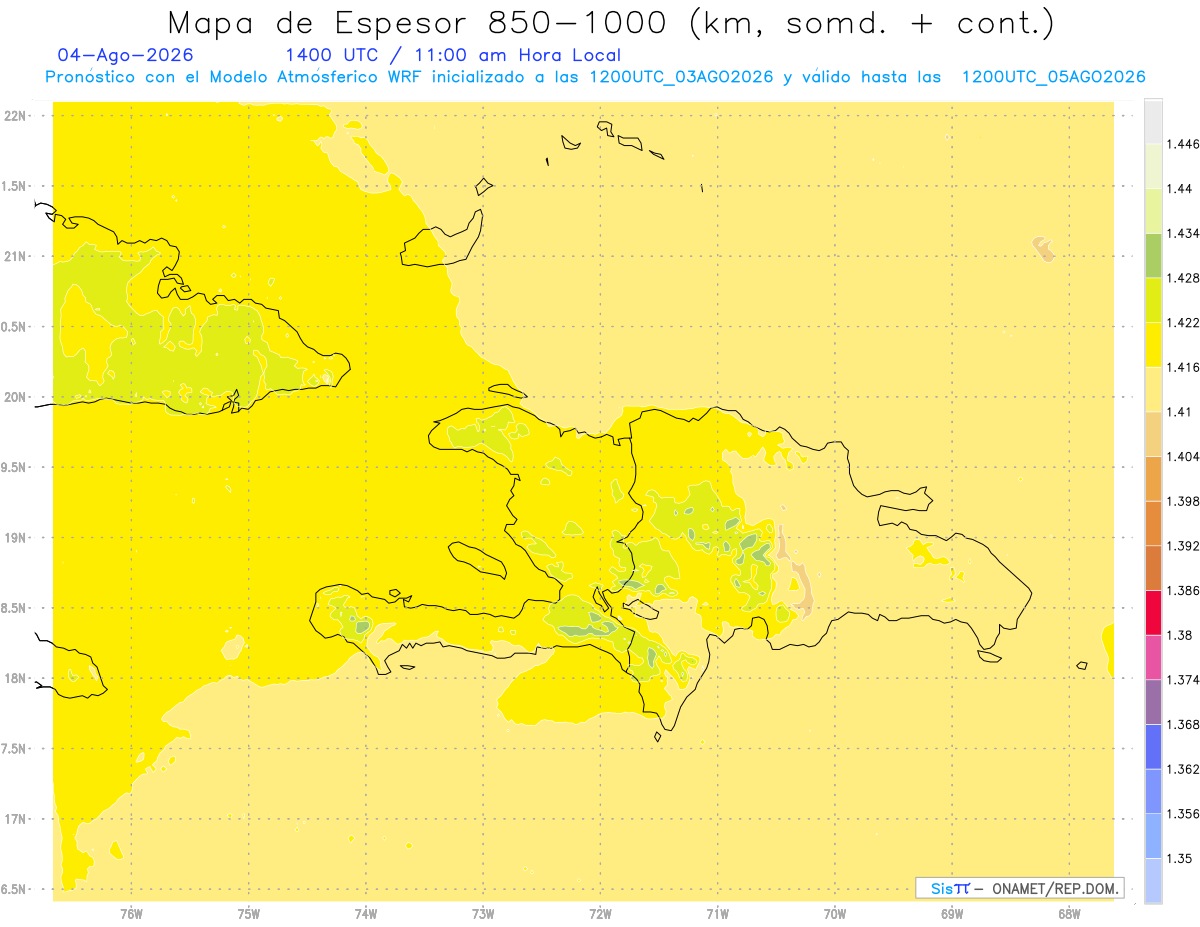Click the '70W' longitude axis label
Image resolution: width=1200 pixels, height=927 pixels.
[835, 912]
